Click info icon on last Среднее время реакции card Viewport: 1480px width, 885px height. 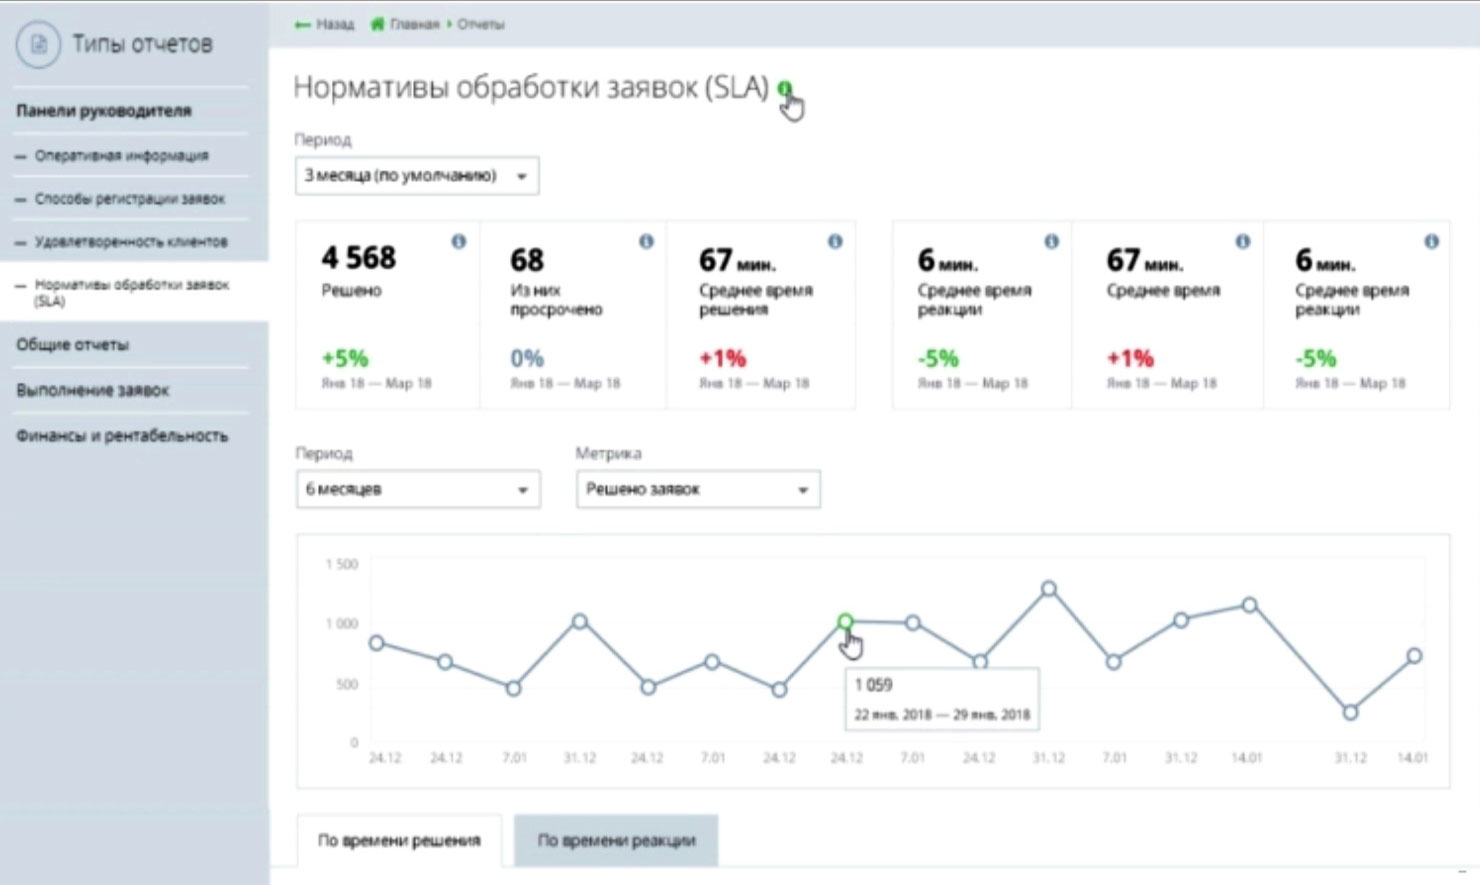pos(1431,241)
